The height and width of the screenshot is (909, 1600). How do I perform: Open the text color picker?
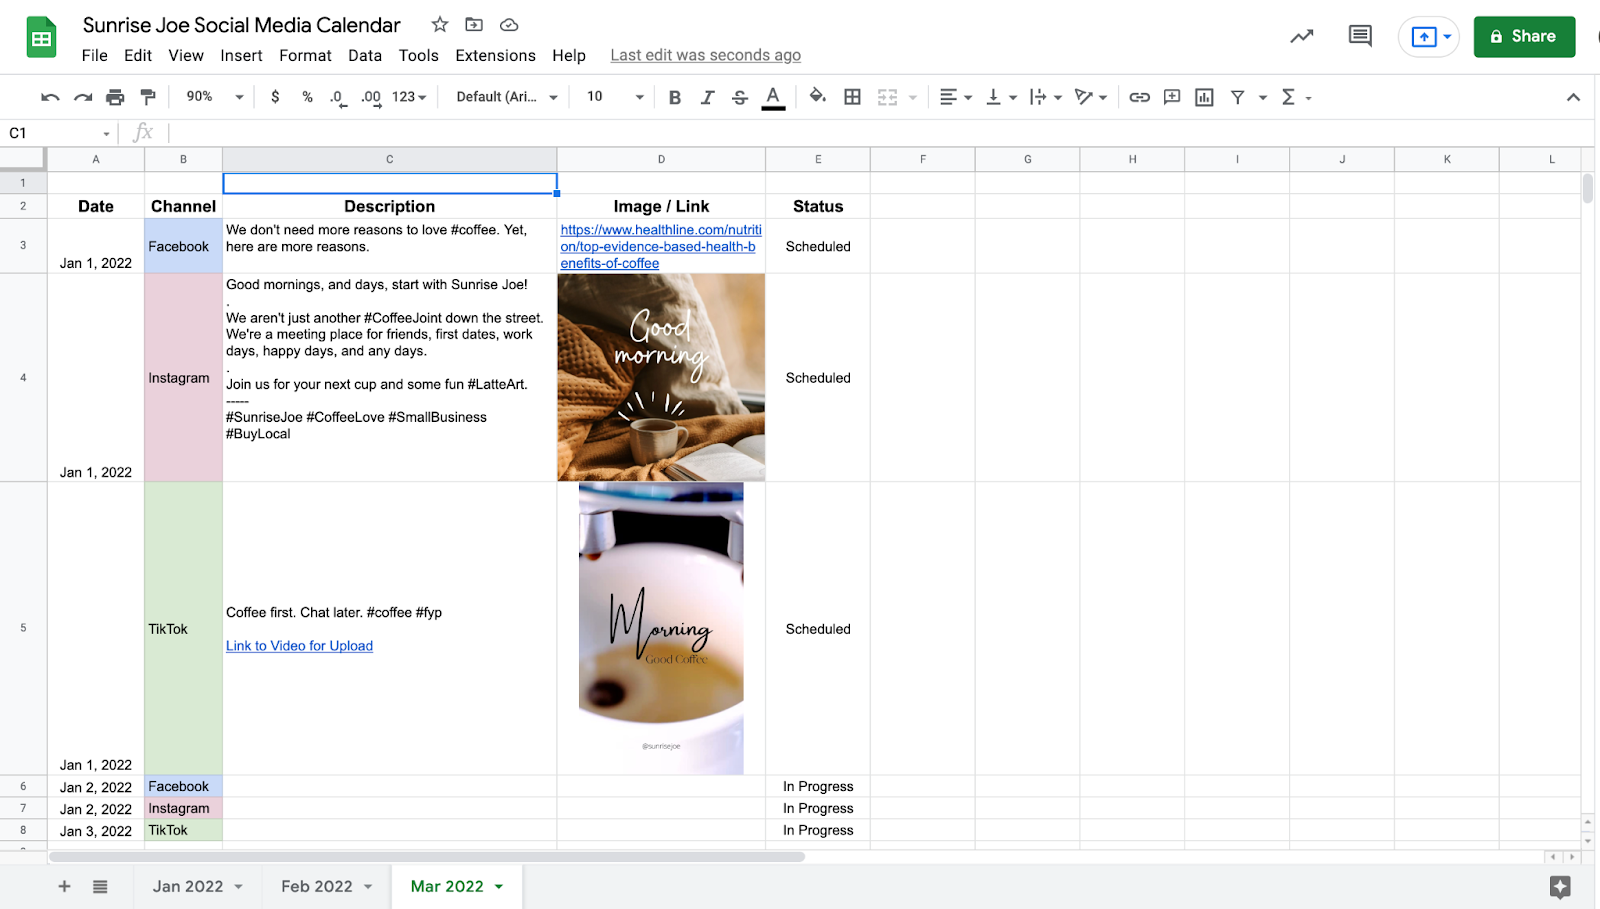[773, 97]
